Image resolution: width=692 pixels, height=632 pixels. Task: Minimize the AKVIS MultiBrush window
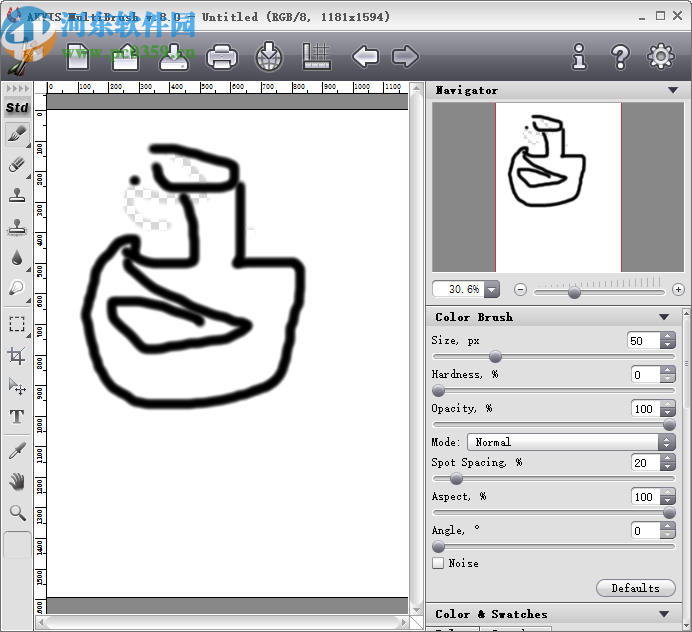pos(642,17)
